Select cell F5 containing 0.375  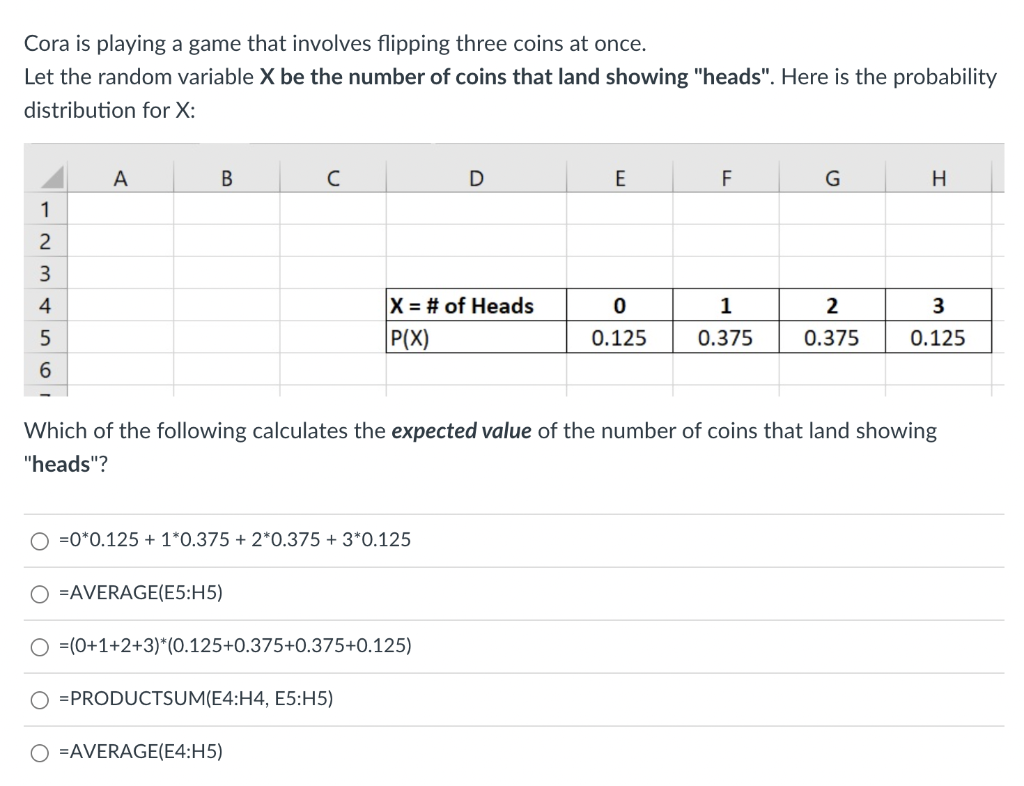(x=726, y=338)
